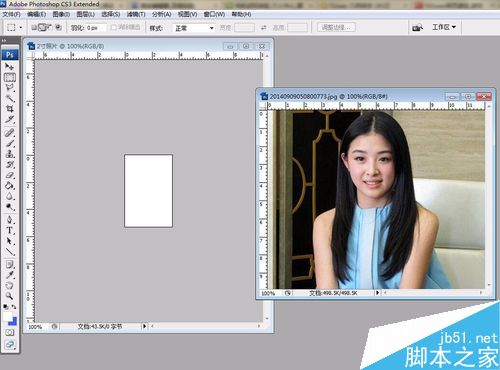Open the 滤镜(T) menu

click(136, 14)
